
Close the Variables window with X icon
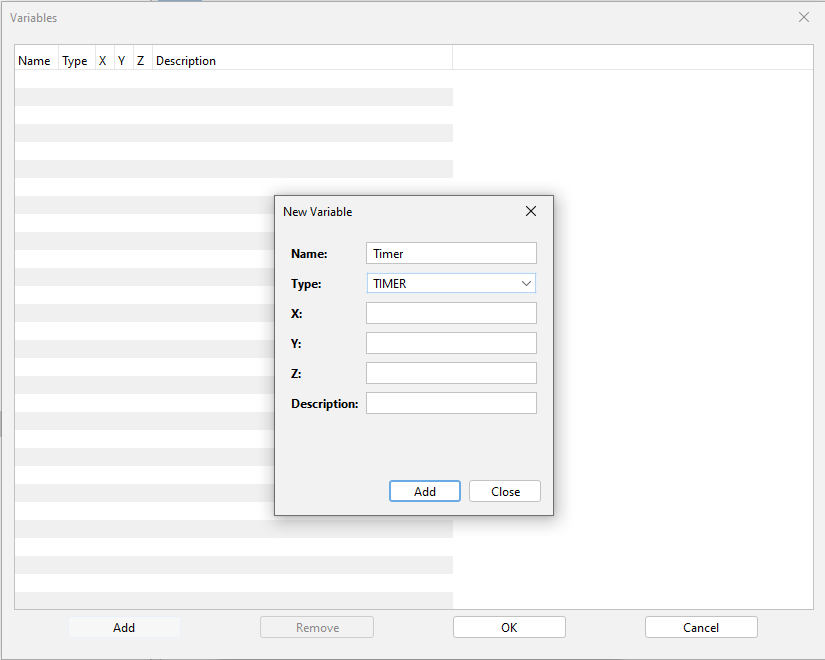[x=803, y=17]
